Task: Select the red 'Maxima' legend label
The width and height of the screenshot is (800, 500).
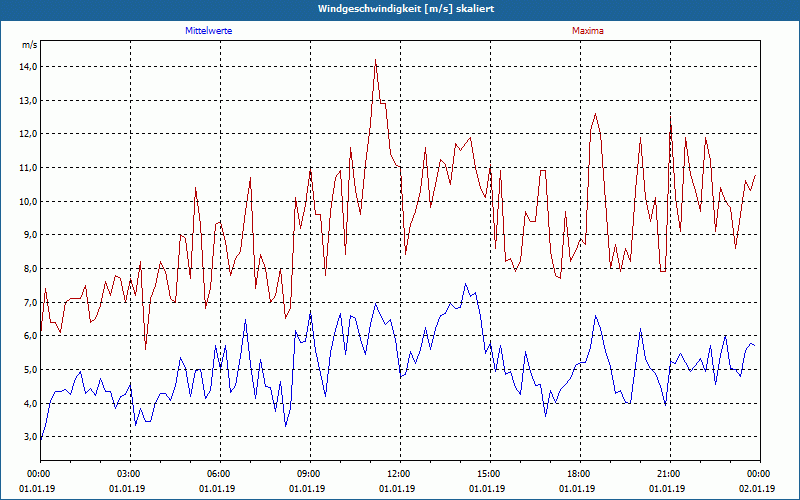Action: pyautogui.click(x=588, y=31)
